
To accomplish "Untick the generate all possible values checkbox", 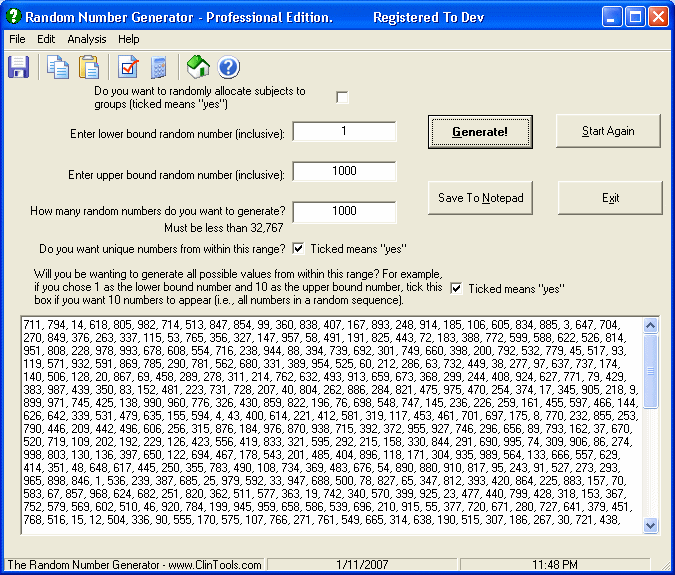I will 457,288.
